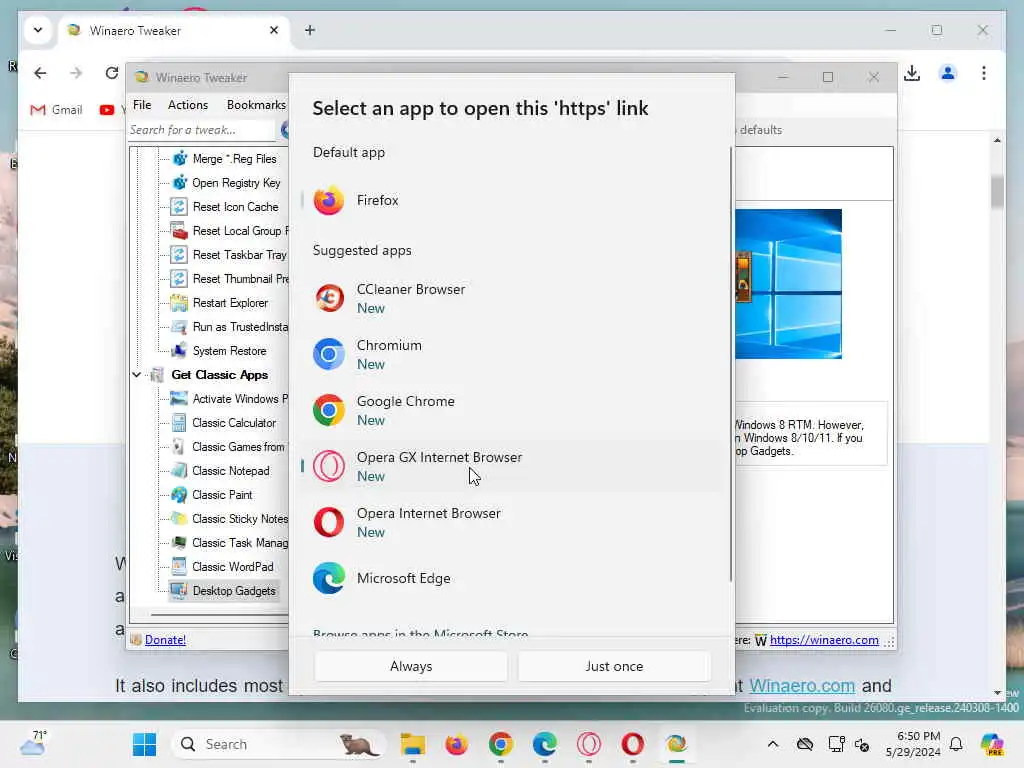Select Open Registry Key in the tree
This screenshot has width=1024, height=768.
click(236, 183)
